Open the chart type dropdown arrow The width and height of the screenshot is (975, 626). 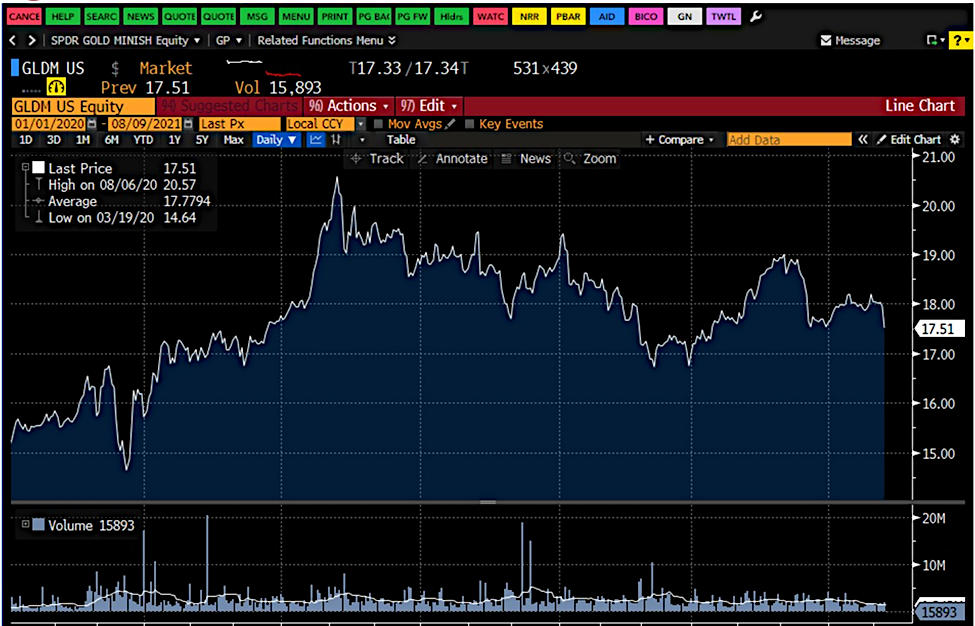click(x=363, y=140)
